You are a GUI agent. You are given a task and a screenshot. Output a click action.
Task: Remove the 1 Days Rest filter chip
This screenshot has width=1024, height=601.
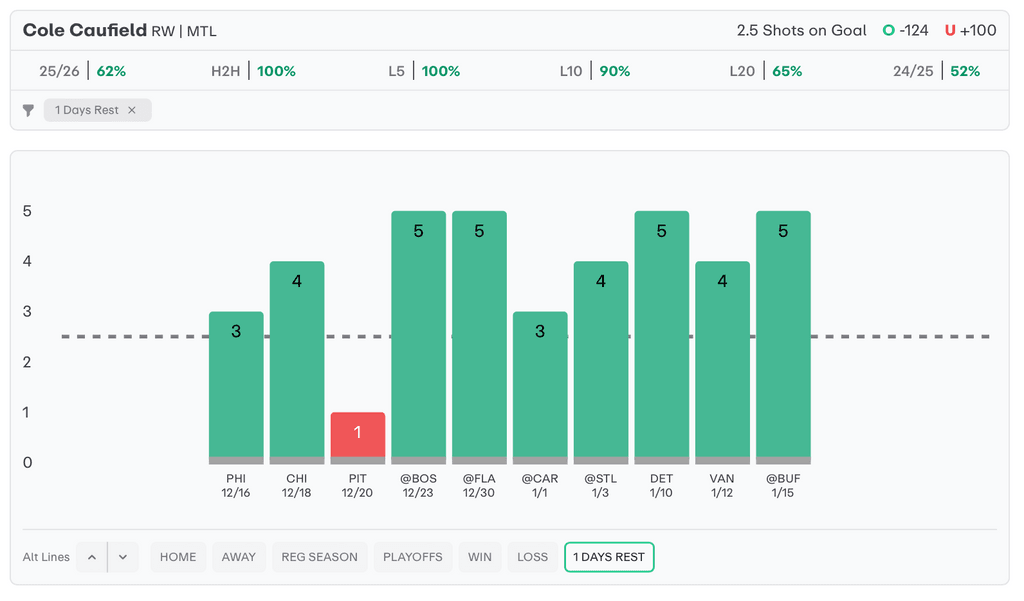[x=131, y=110]
